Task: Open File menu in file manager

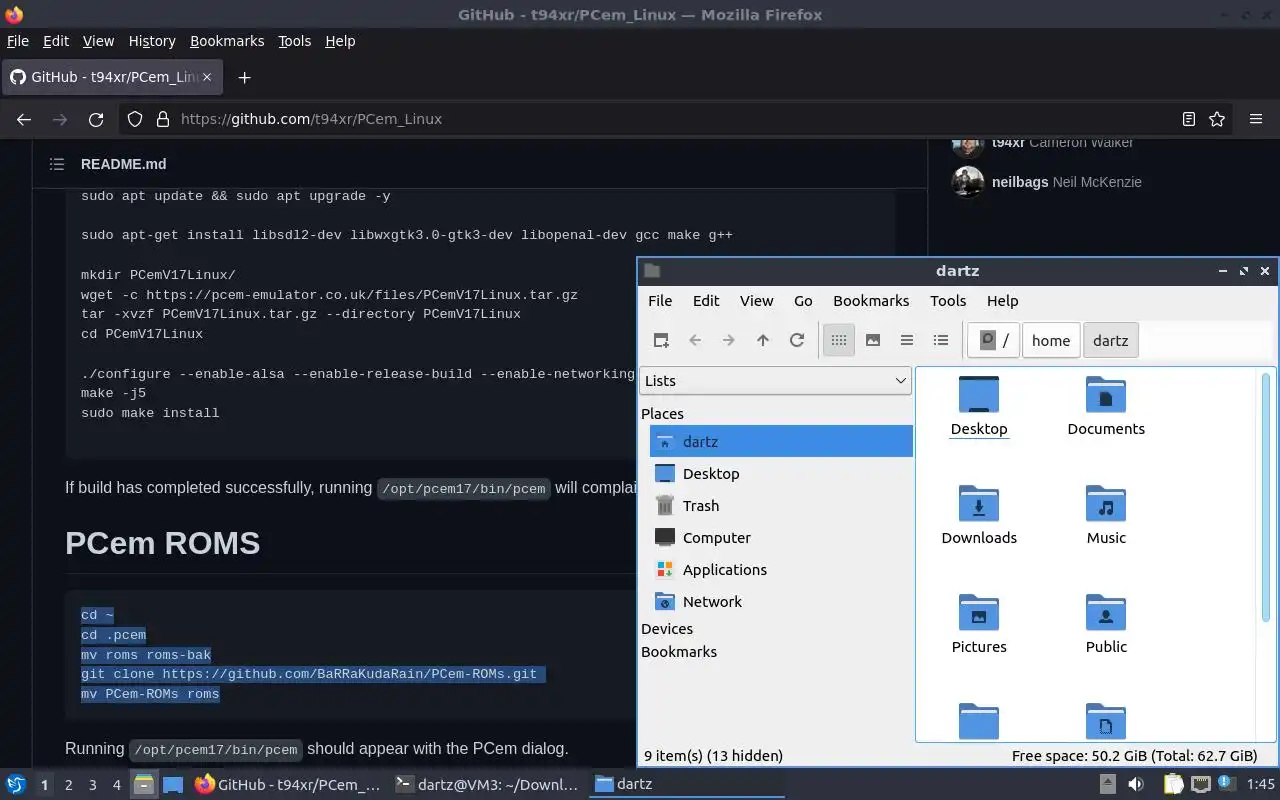Action: click(x=660, y=301)
